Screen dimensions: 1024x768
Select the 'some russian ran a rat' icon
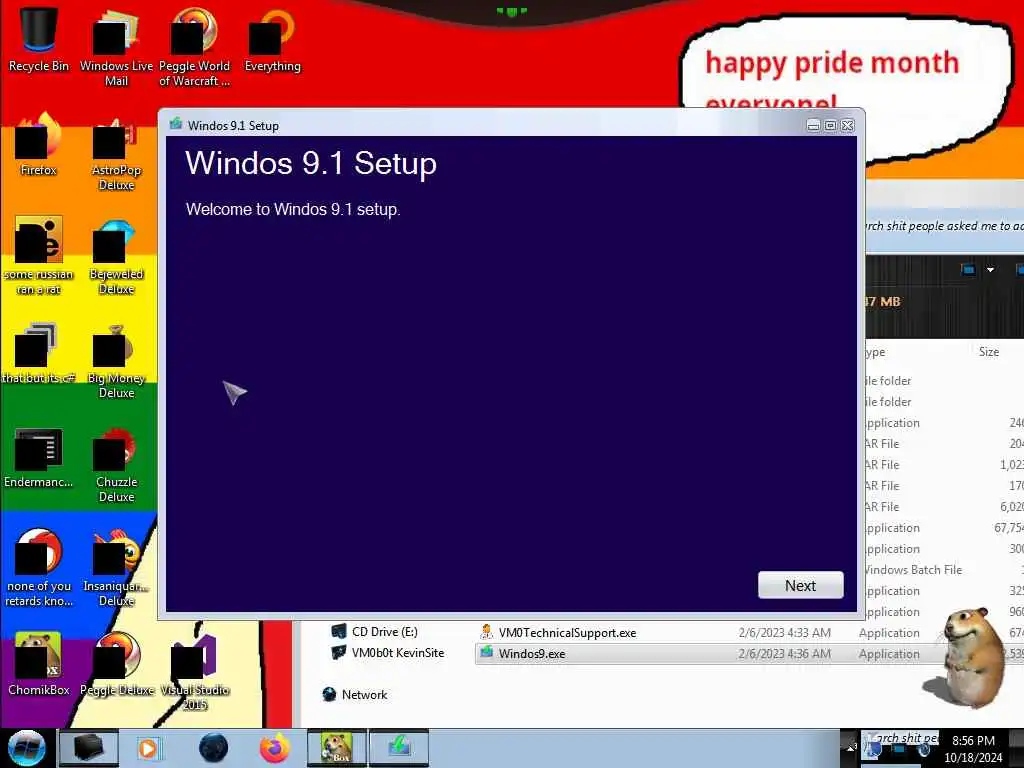[x=39, y=256]
